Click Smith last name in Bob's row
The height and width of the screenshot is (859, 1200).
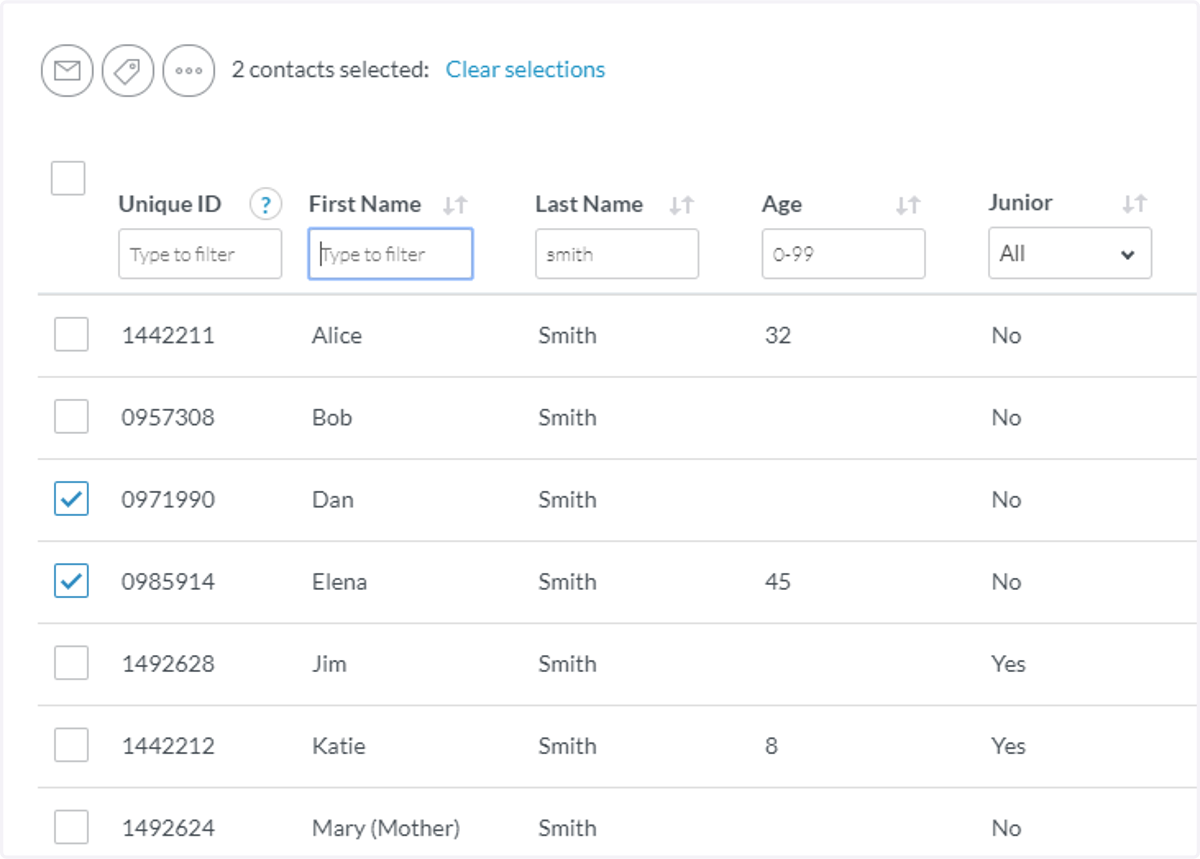pos(567,417)
